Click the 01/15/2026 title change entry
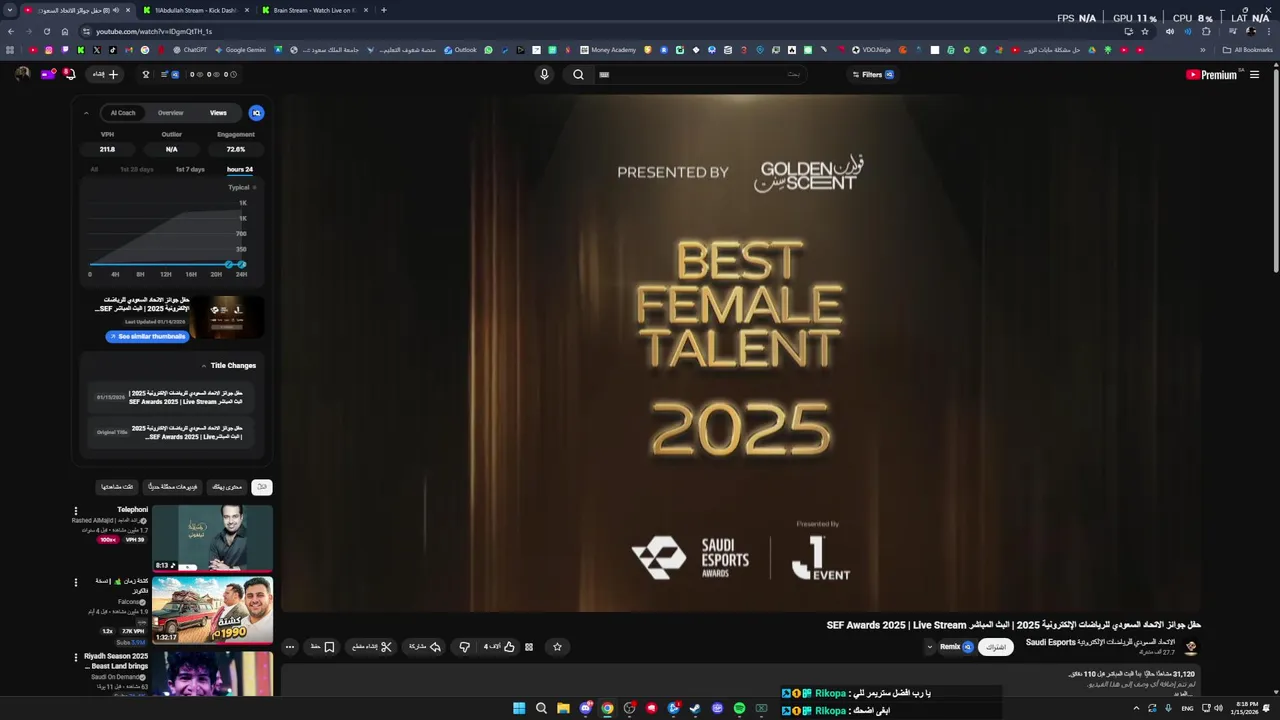The width and height of the screenshot is (1280, 720). 170,397
